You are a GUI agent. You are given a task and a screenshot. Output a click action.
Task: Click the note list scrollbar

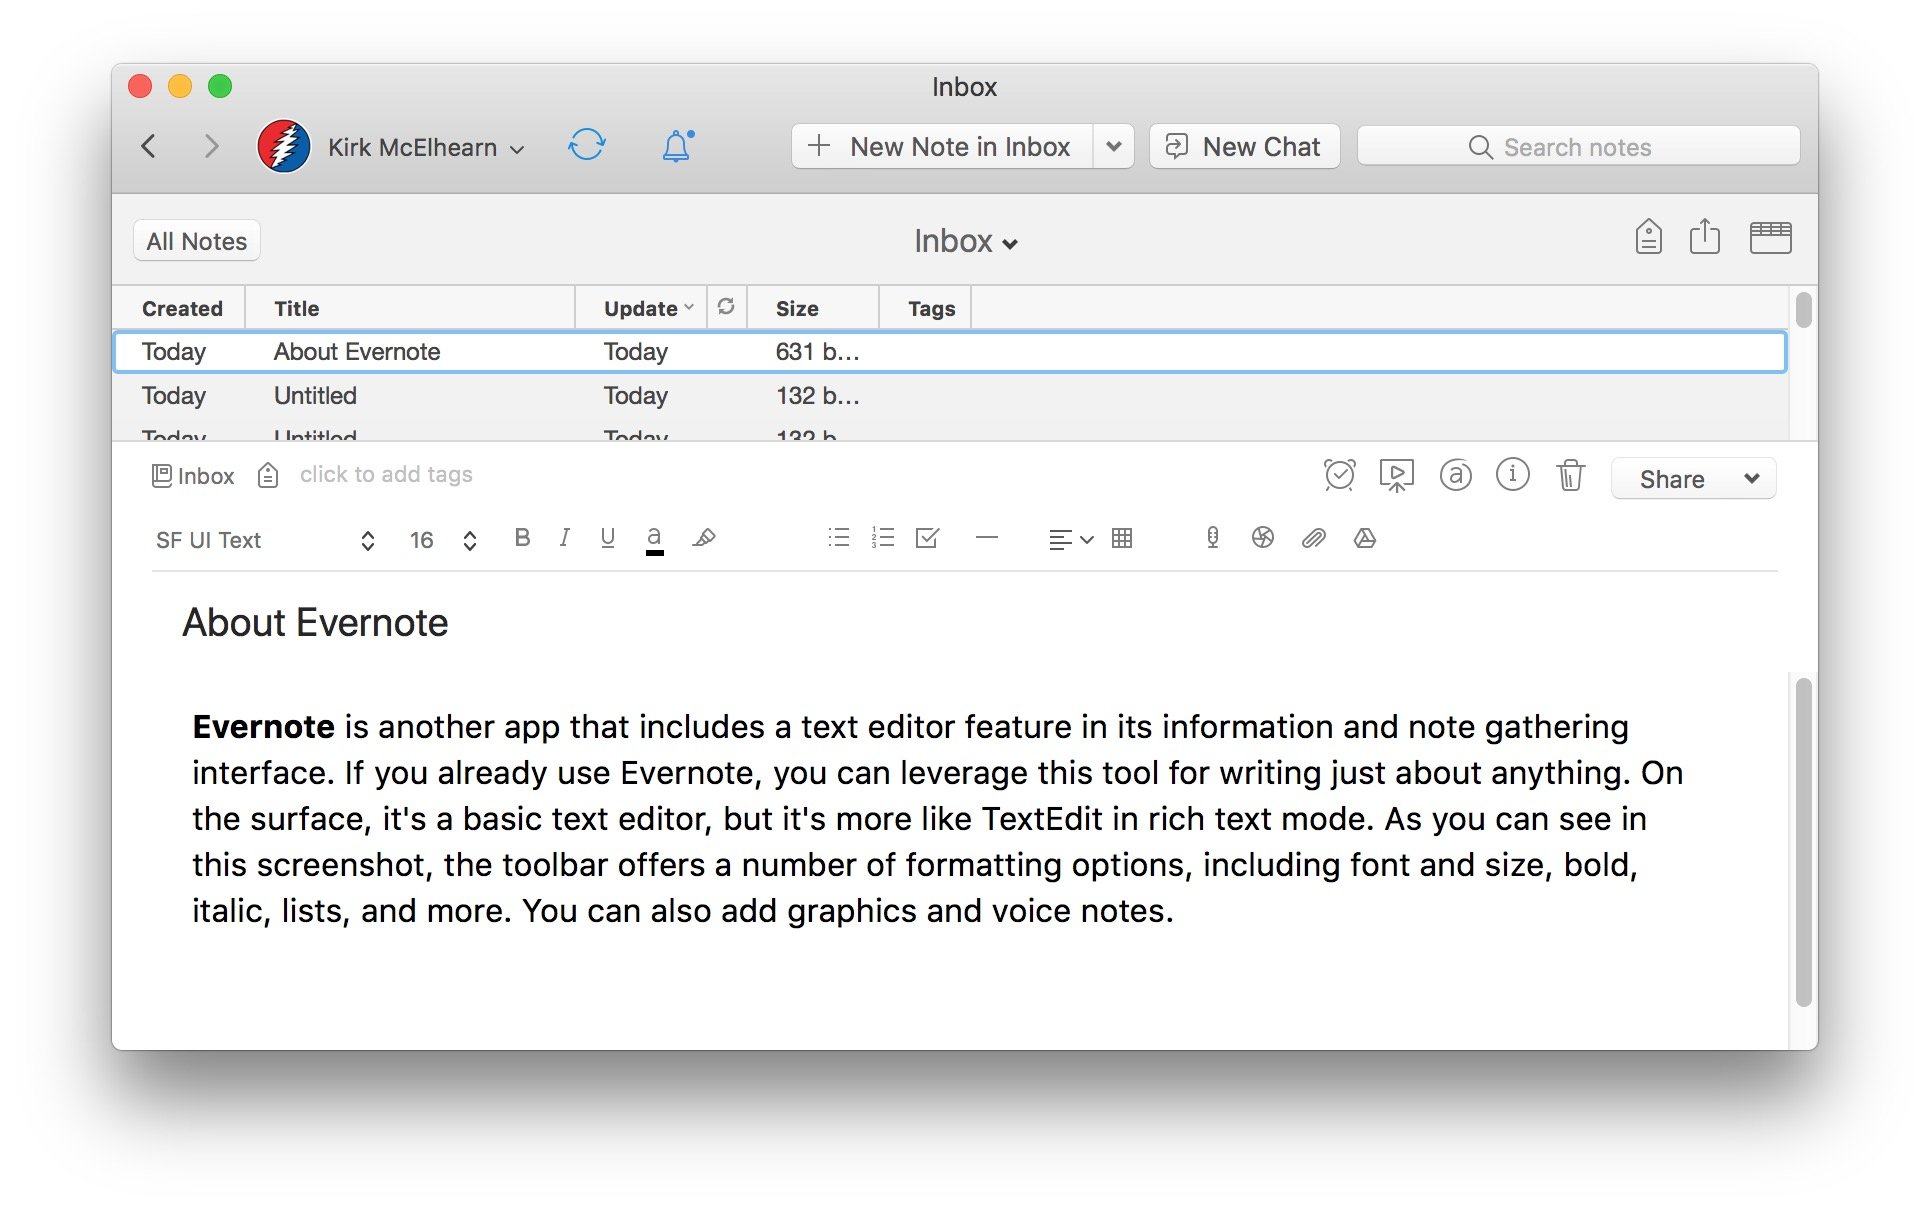click(x=1803, y=309)
